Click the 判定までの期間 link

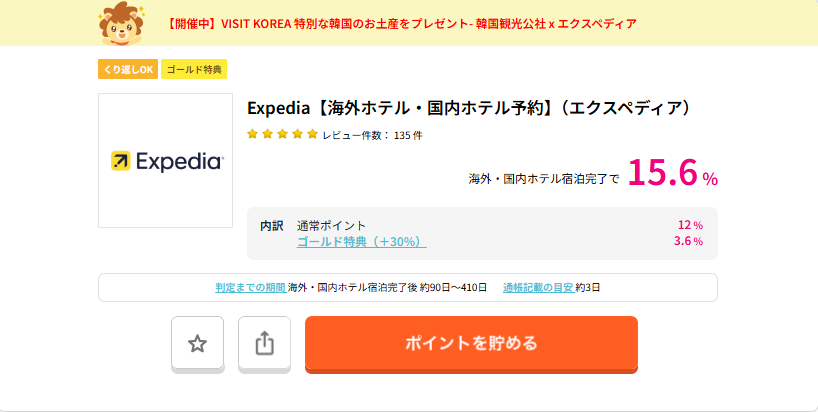(x=250, y=287)
